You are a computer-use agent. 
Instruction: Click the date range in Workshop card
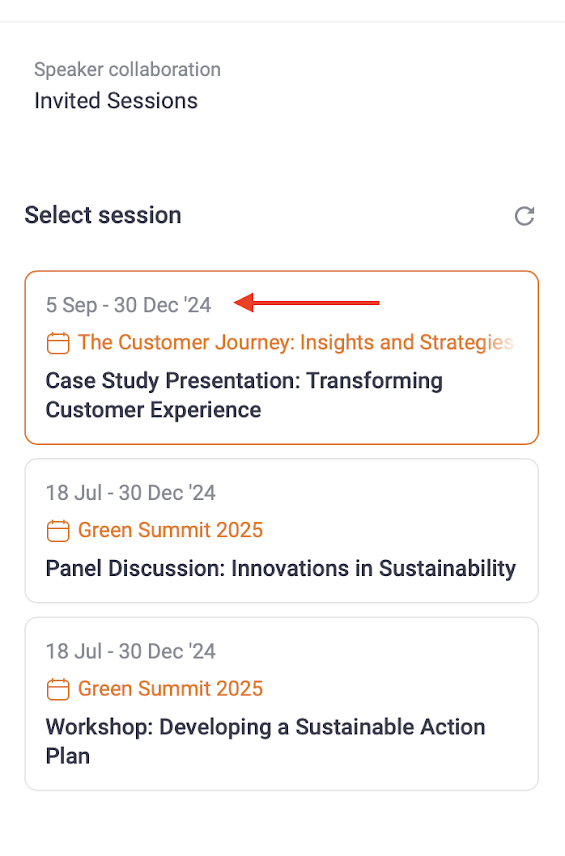coord(130,651)
